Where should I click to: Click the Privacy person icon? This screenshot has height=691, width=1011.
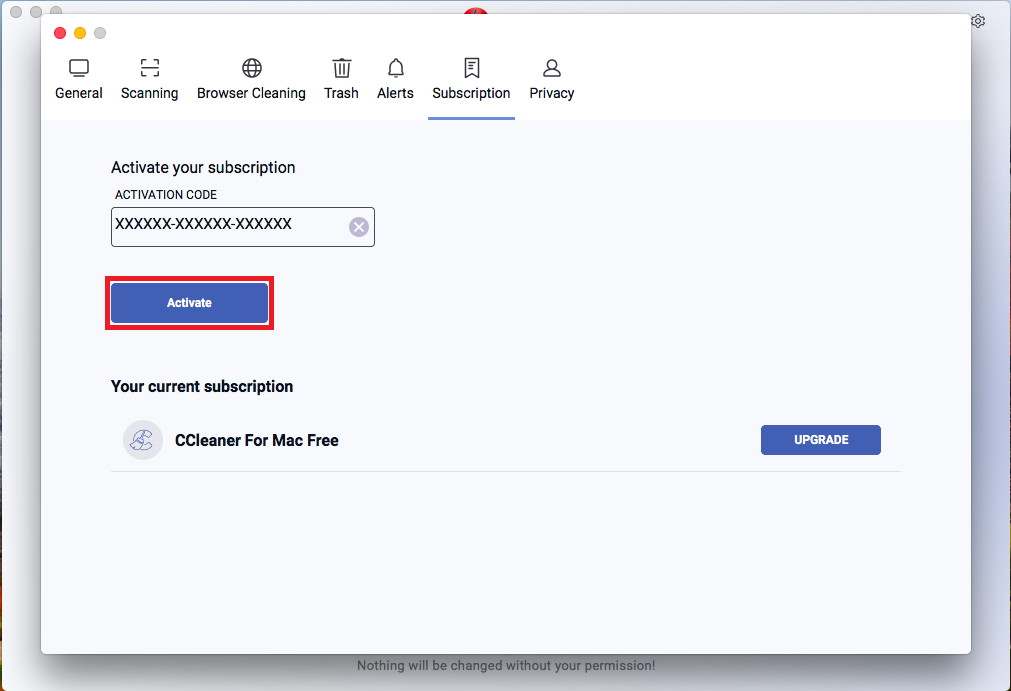pyautogui.click(x=551, y=67)
